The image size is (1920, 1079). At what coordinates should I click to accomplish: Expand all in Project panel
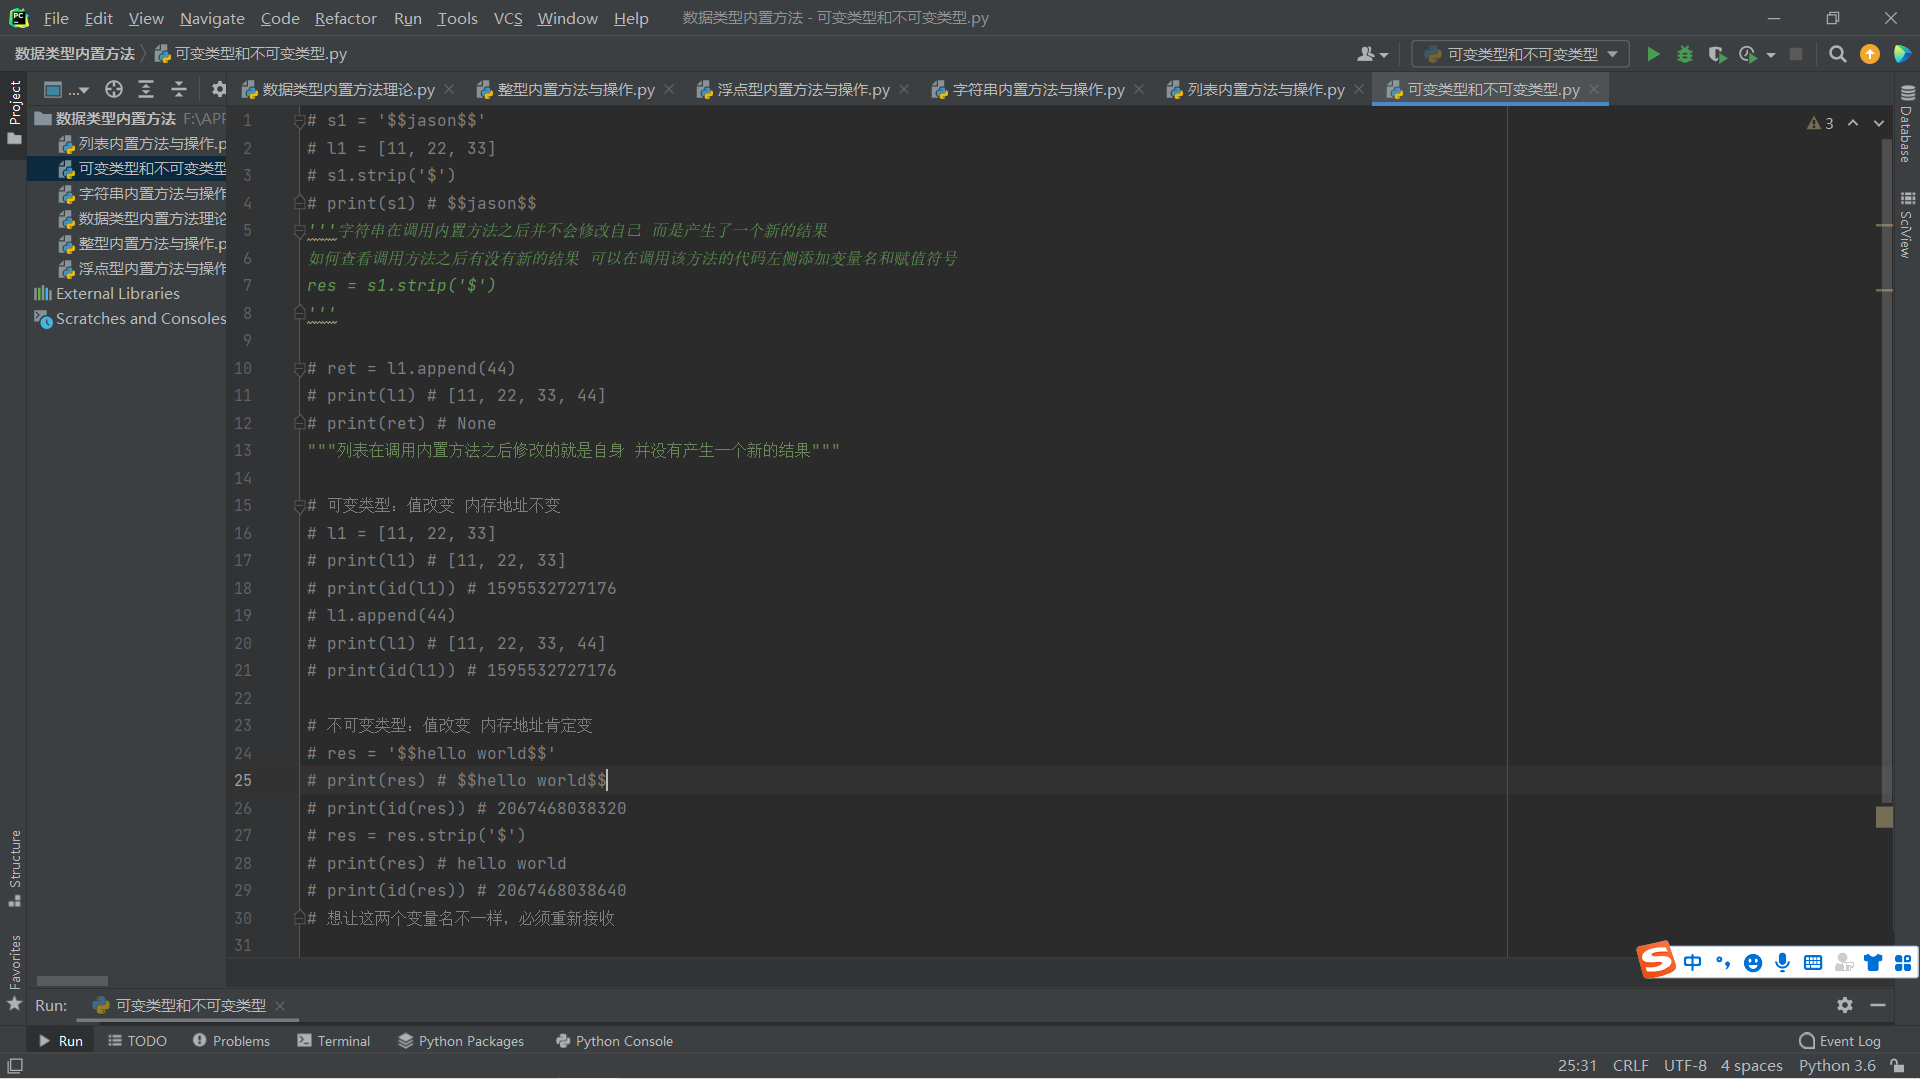[146, 89]
